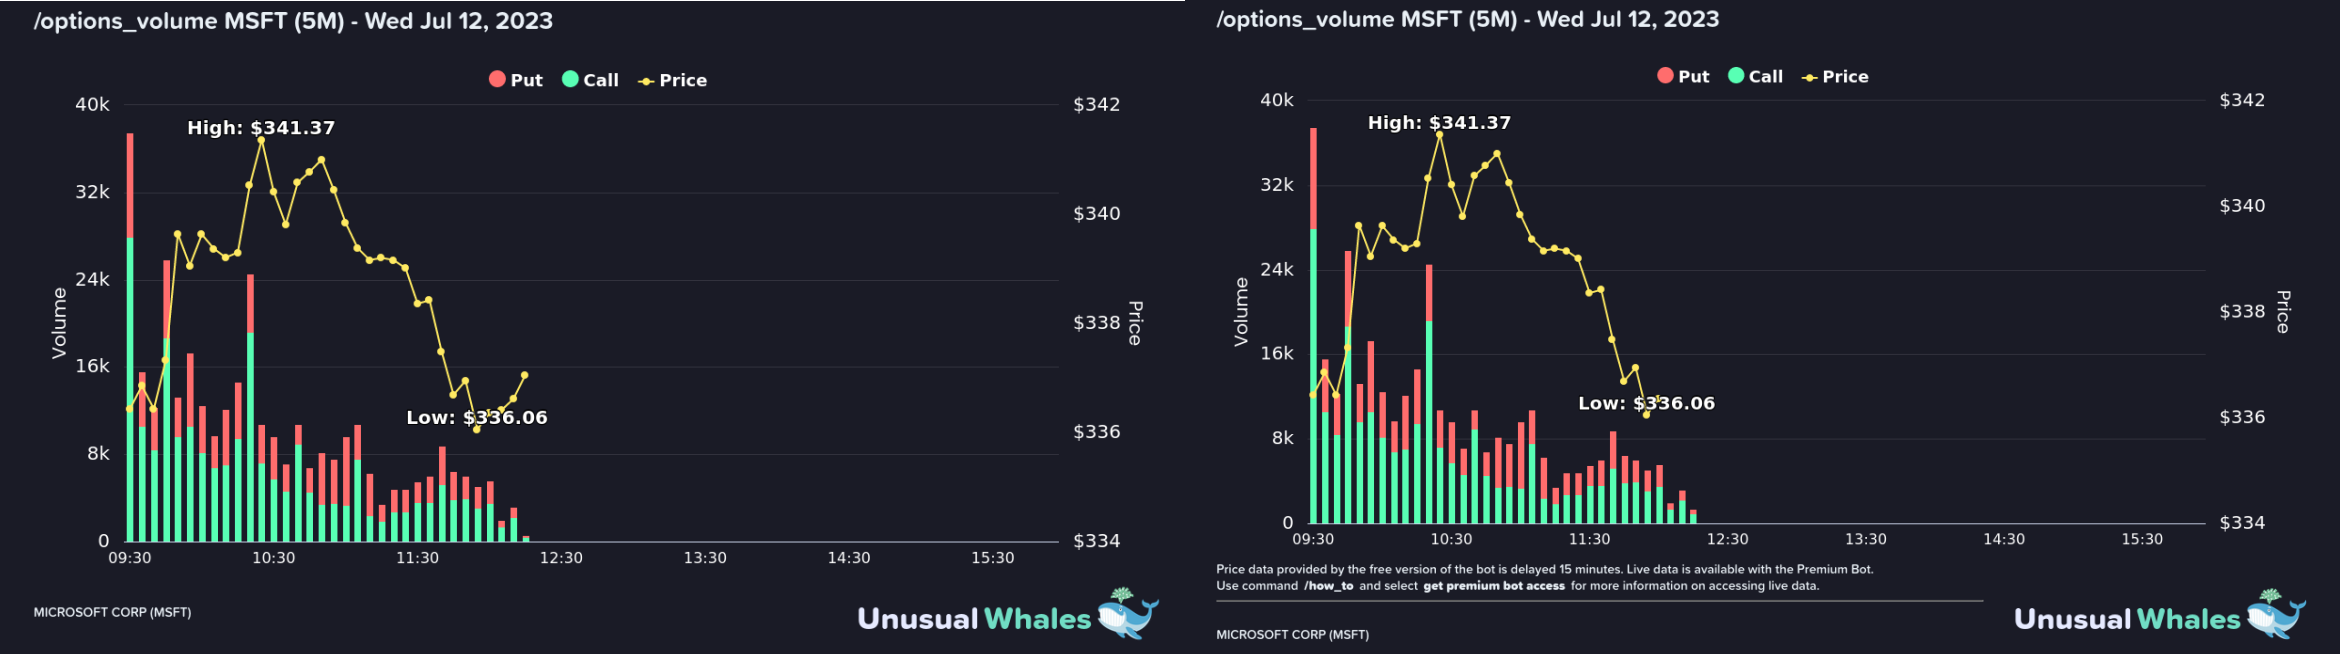Click green Call legend dot in right chart
The image size is (2340, 654).
pyautogui.click(x=1736, y=75)
